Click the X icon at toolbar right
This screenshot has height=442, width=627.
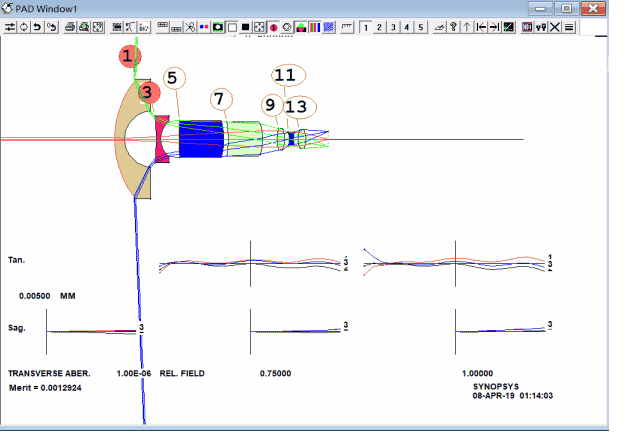(555, 27)
